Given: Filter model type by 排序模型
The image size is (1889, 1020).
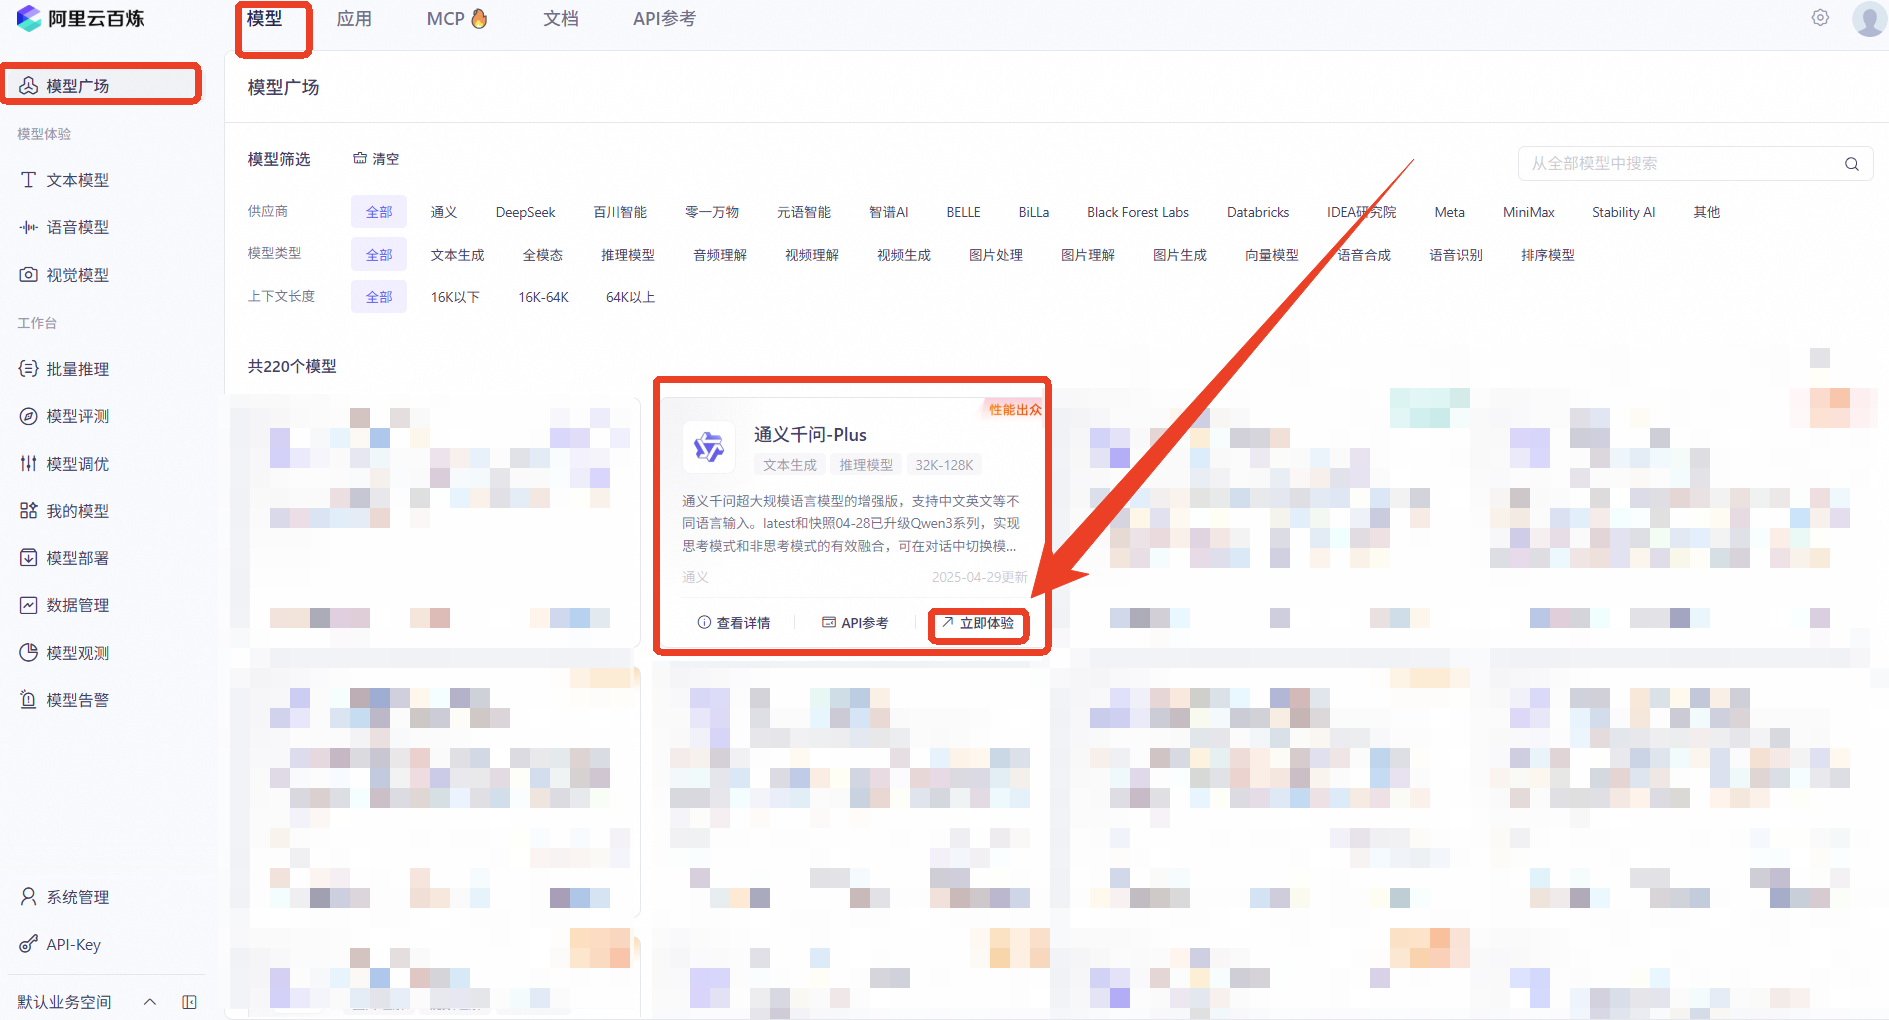Looking at the screenshot, I should pos(1548,255).
